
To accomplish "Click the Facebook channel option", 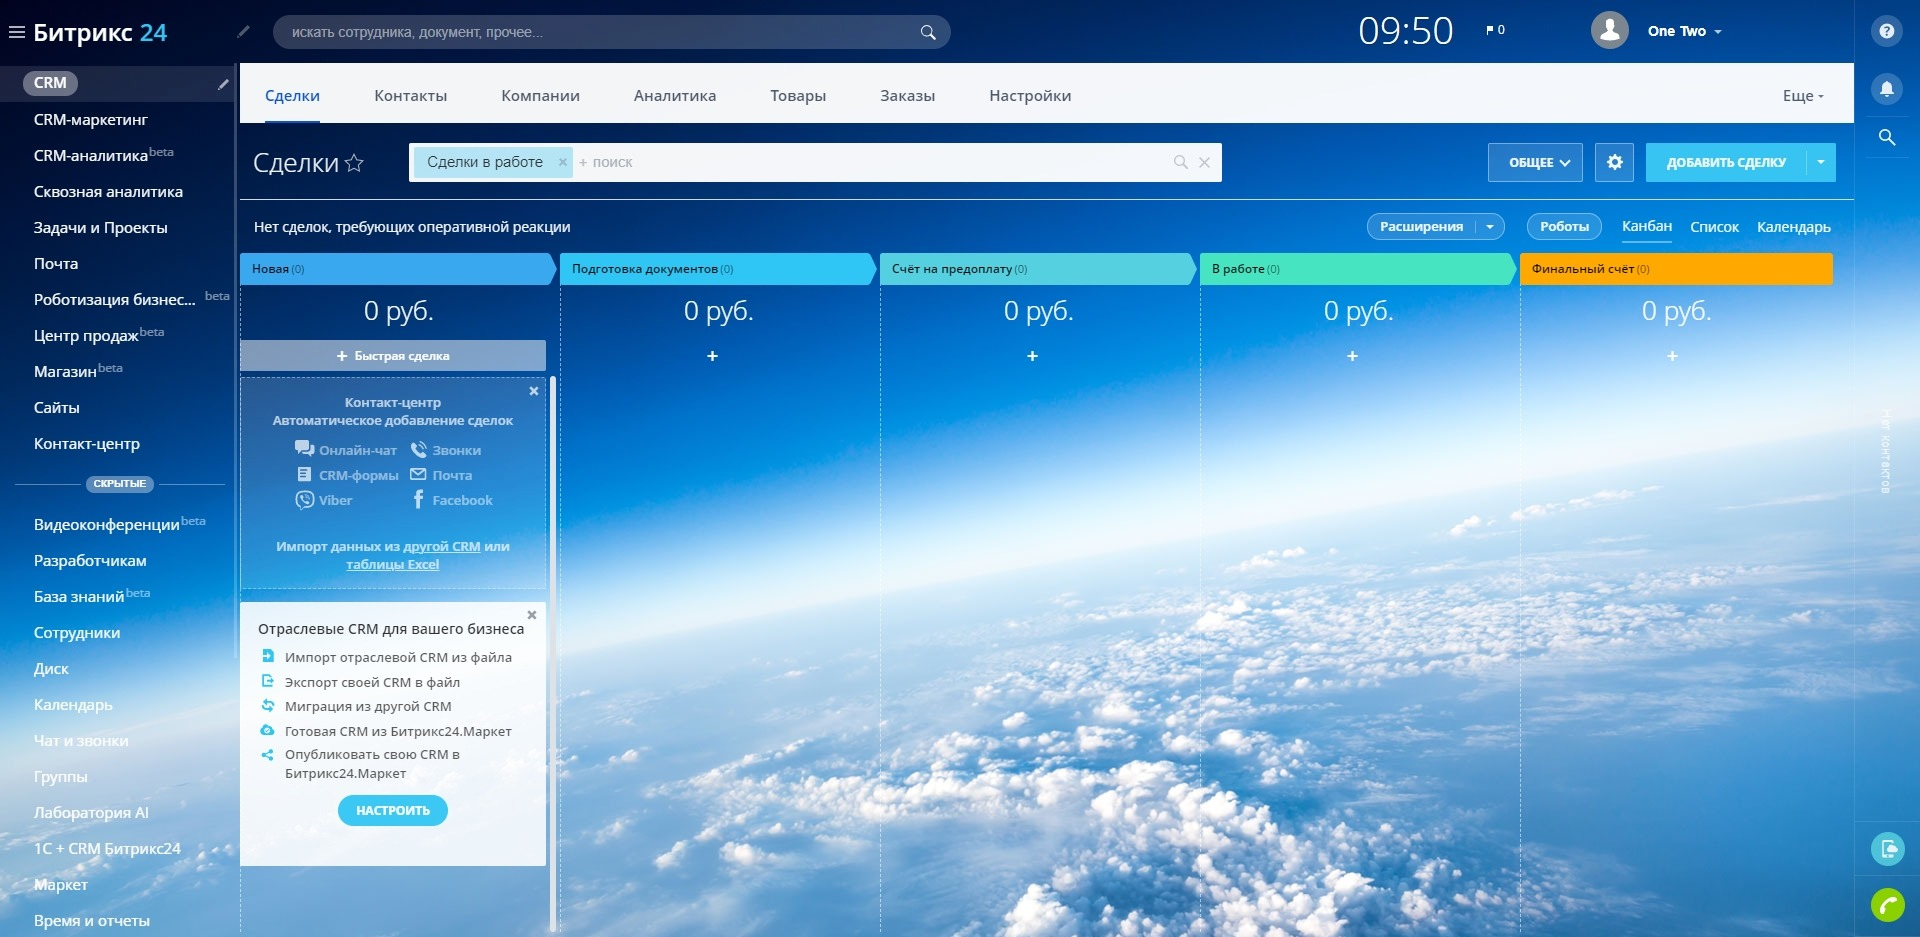I will tap(452, 500).
